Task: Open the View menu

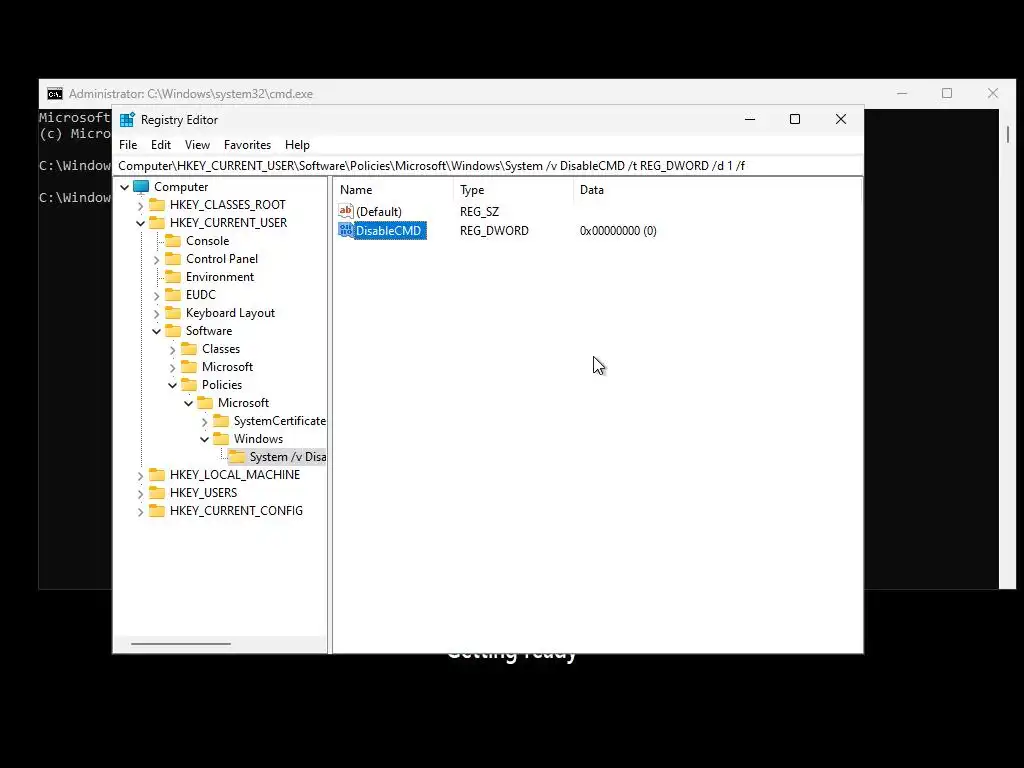Action: [197, 145]
